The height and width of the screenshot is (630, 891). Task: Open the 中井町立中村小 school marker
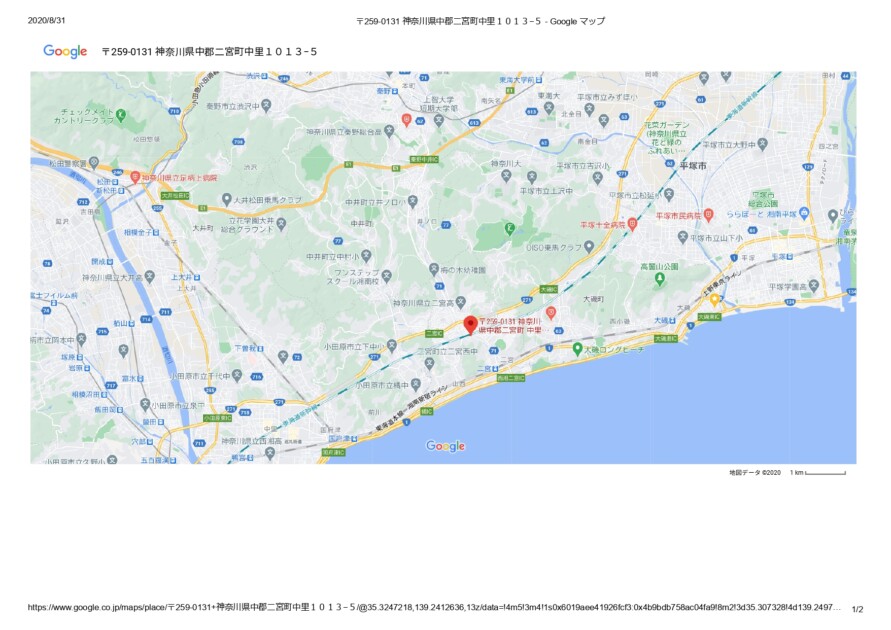[367, 256]
